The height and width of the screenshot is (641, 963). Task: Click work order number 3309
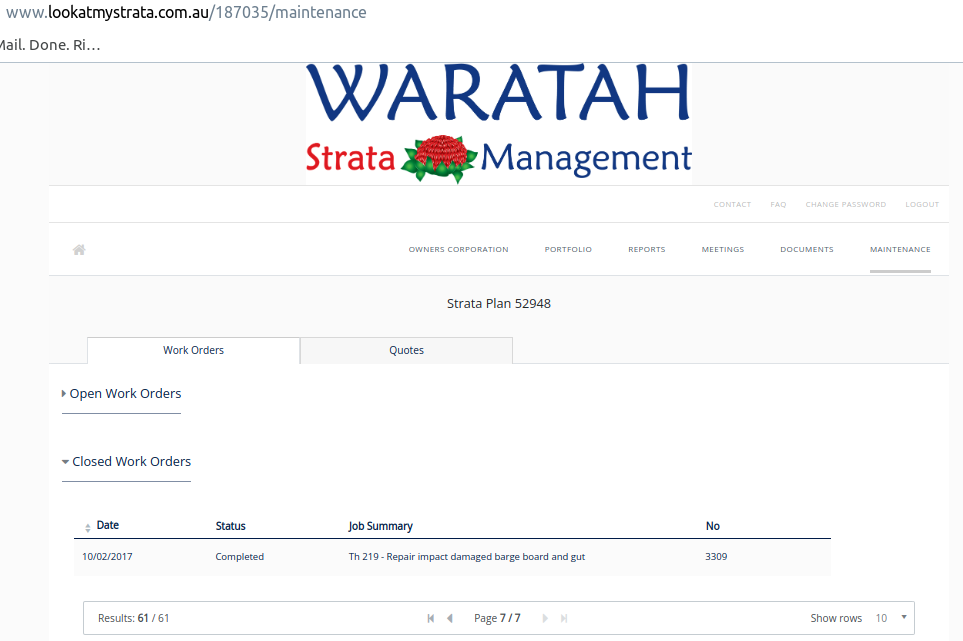(716, 557)
